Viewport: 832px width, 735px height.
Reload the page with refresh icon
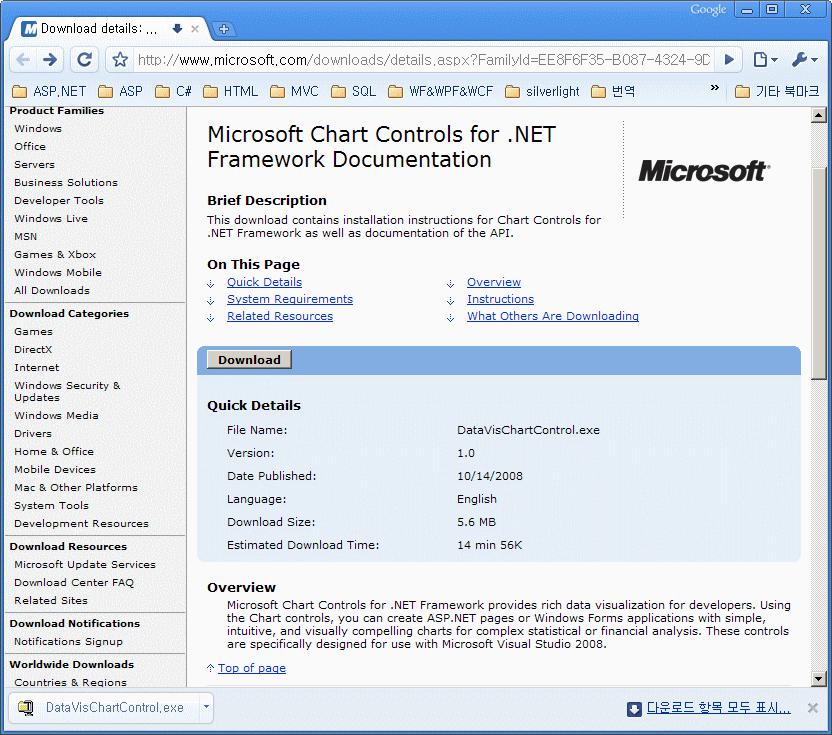[84, 60]
